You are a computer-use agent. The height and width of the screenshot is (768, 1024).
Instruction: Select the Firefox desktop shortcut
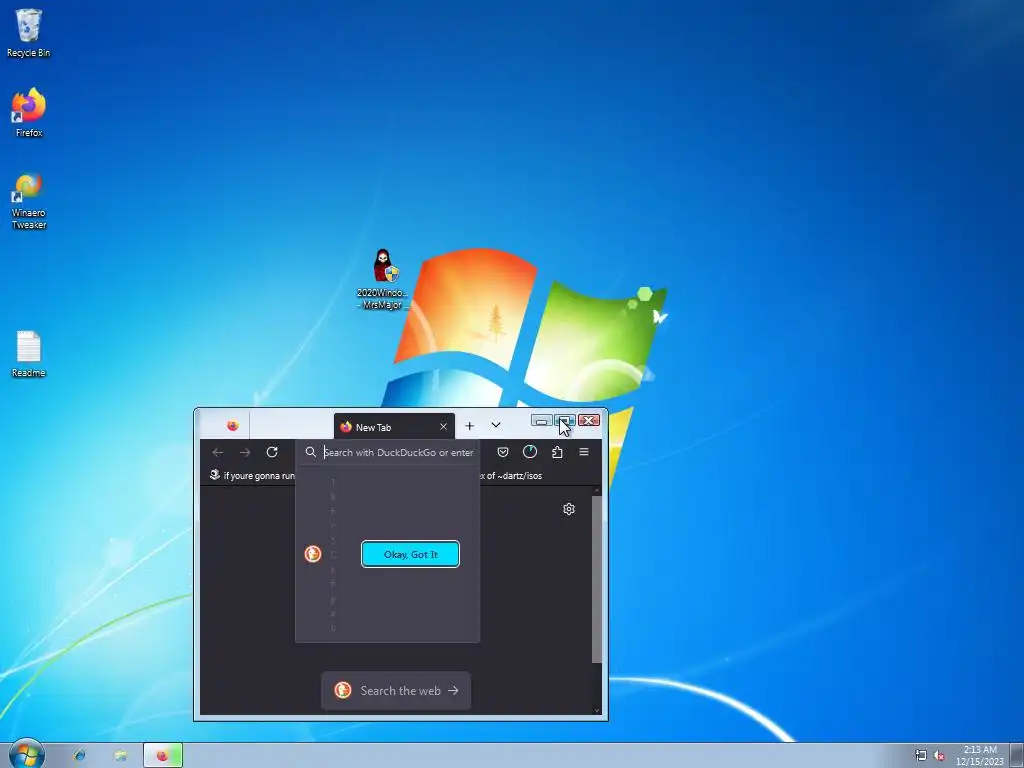click(29, 112)
